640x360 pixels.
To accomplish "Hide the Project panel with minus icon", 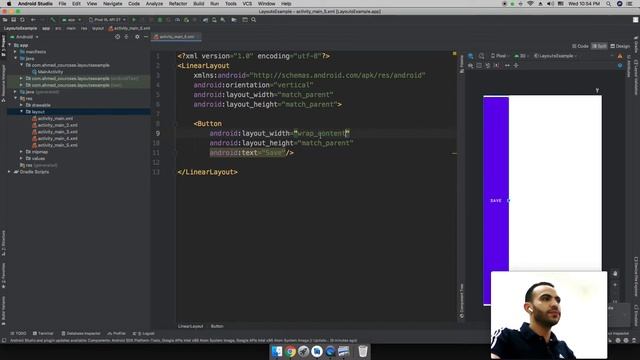I will 146,37.
